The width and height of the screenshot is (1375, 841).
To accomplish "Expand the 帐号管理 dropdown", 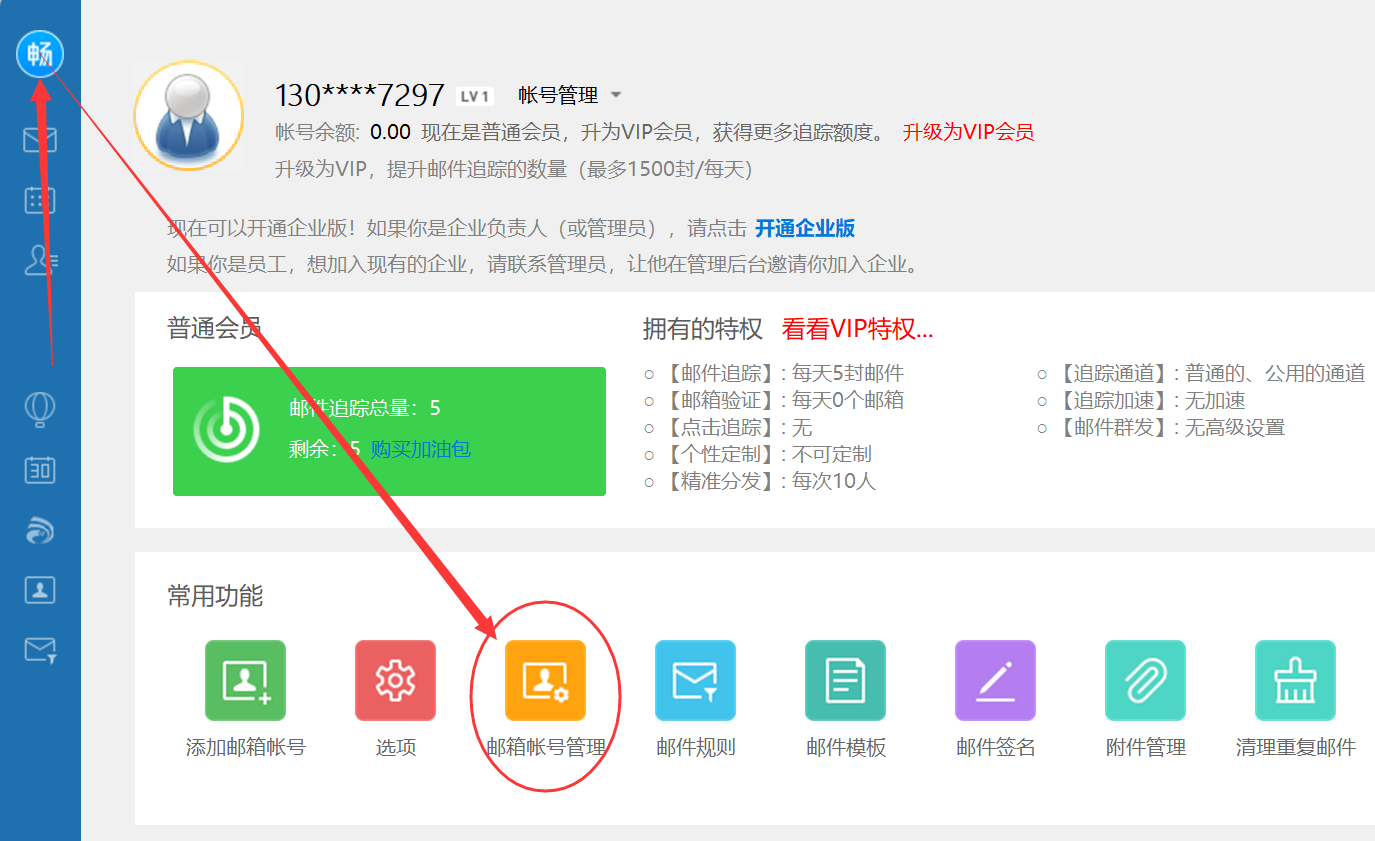I will [x=570, y=95].
